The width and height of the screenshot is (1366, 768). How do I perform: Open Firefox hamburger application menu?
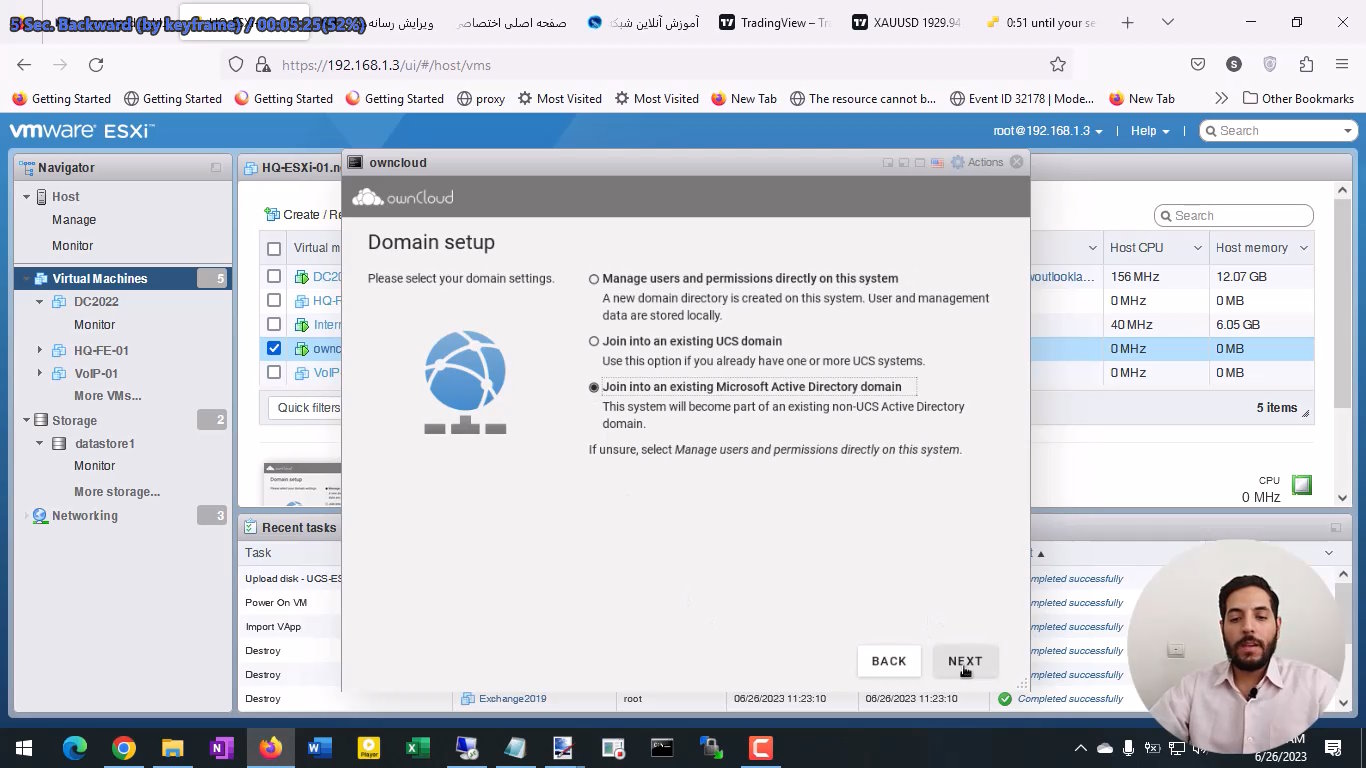coord(1342,64)
